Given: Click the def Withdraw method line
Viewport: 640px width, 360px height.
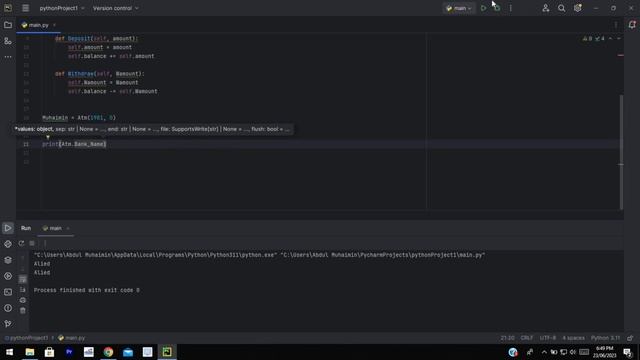Looking at the screenshot, I should point(100,74).
